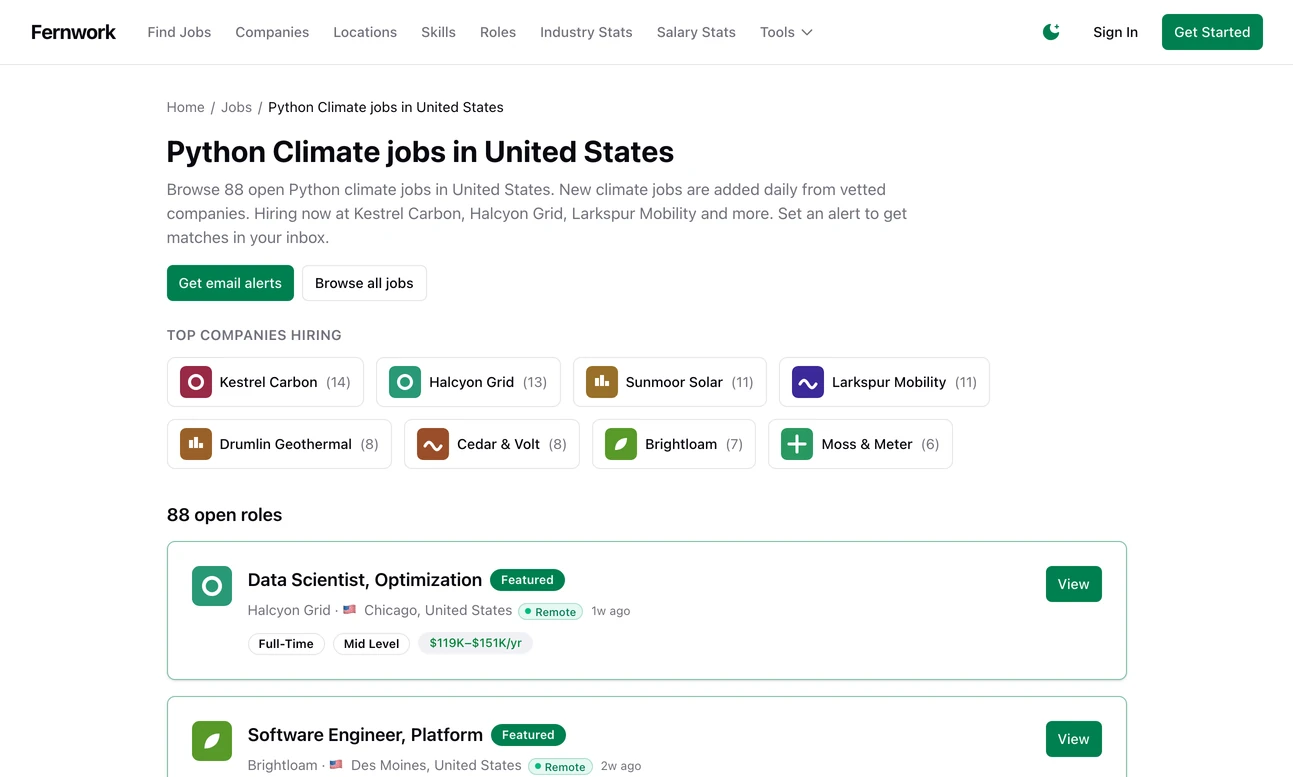
Task: Select Skills in the top navigation
Action: [x=438, y=32]
